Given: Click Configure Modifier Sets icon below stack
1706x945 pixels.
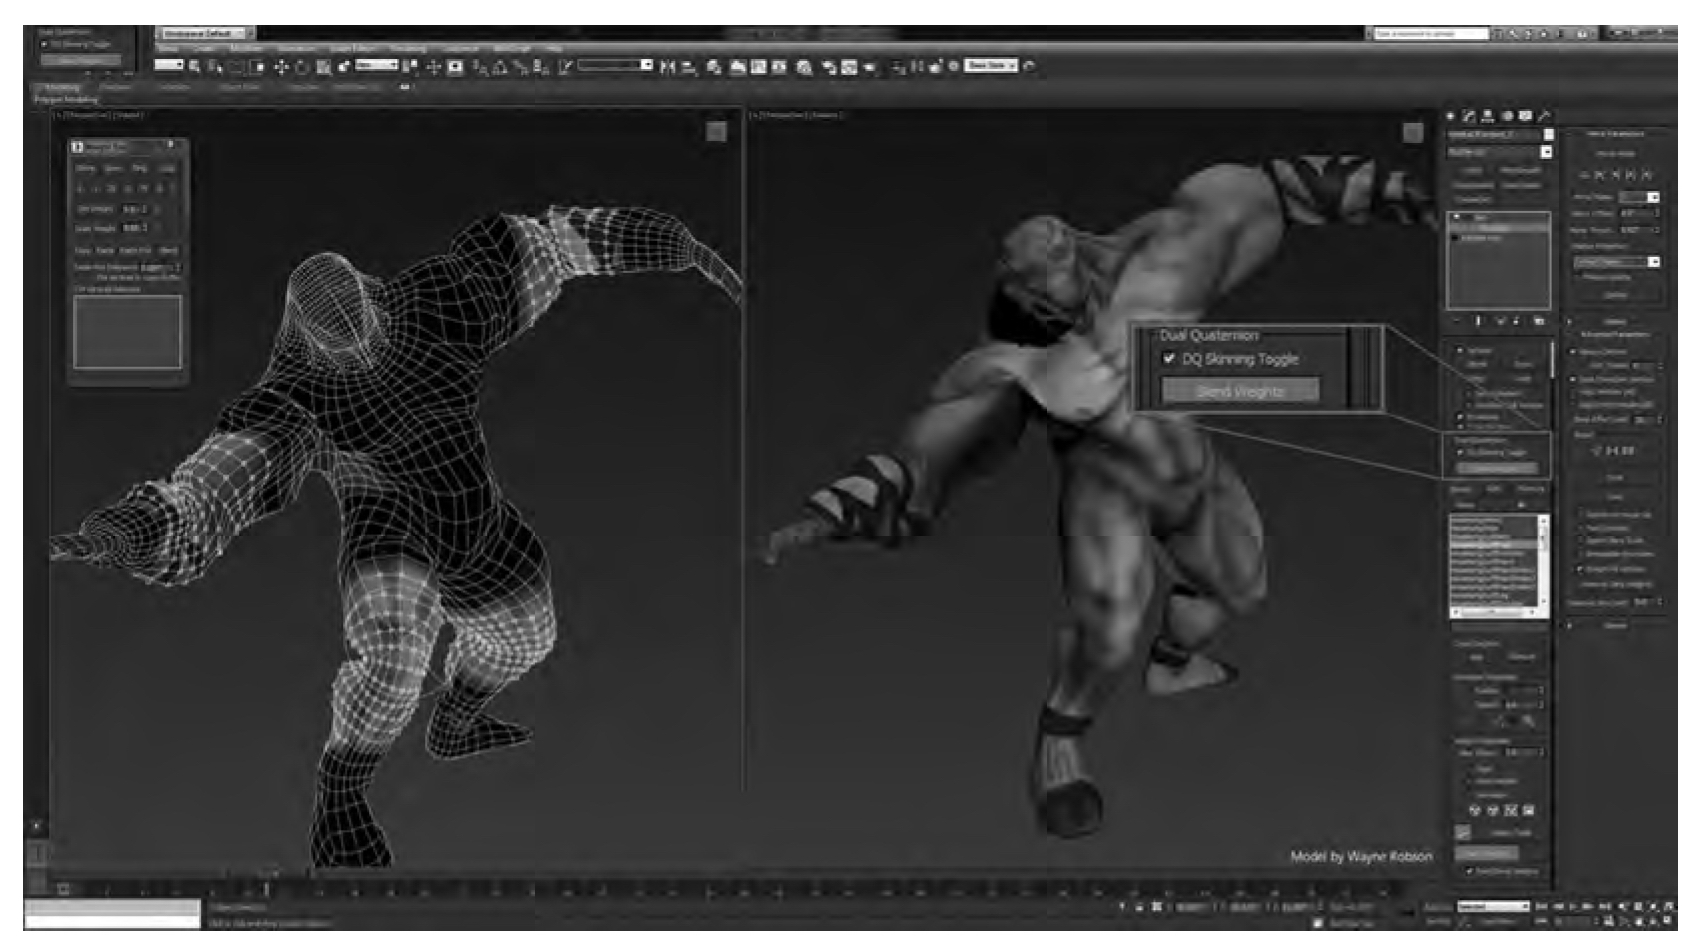Looking at the screenshot, I should 1538,321.
